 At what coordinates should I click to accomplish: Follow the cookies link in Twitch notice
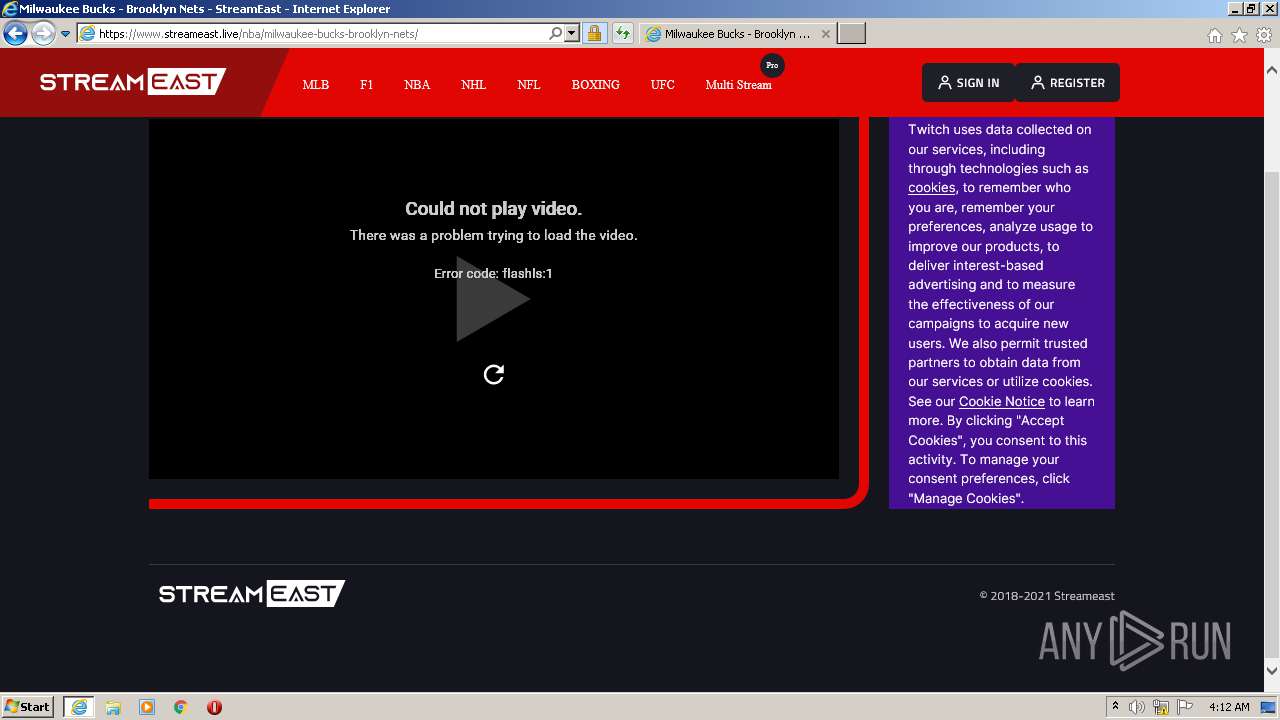click(932, 187)
